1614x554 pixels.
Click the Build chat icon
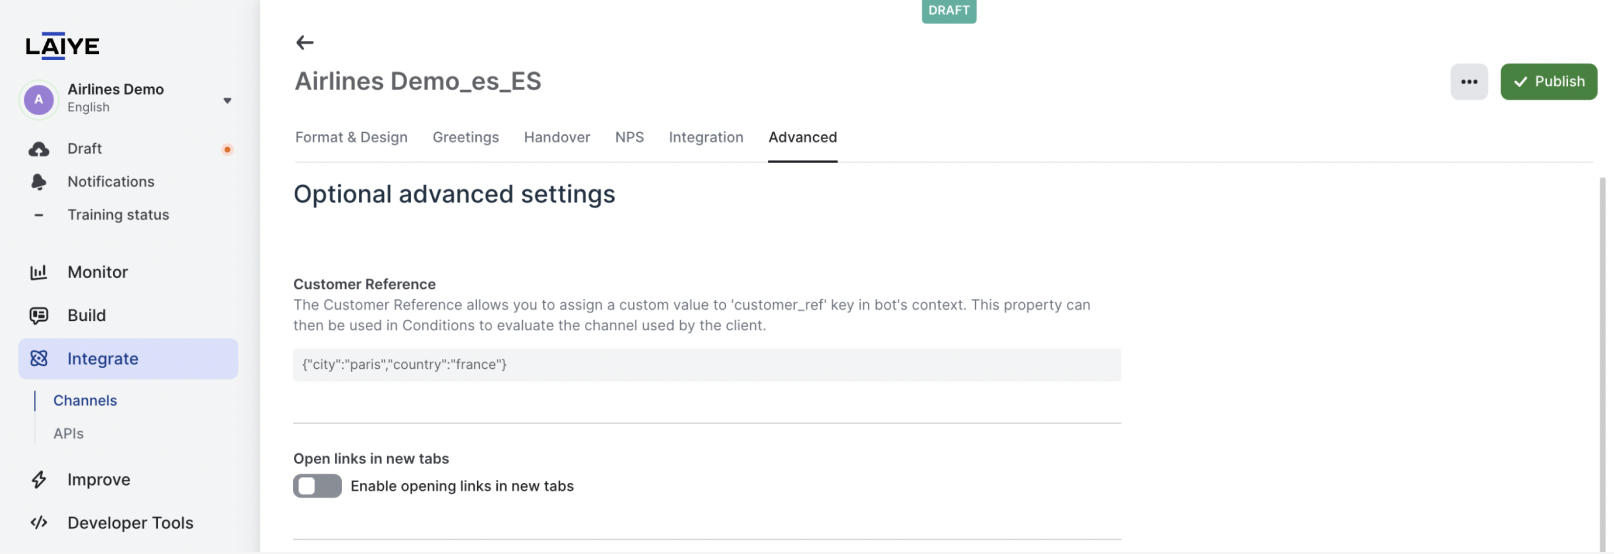coord(39,316)
